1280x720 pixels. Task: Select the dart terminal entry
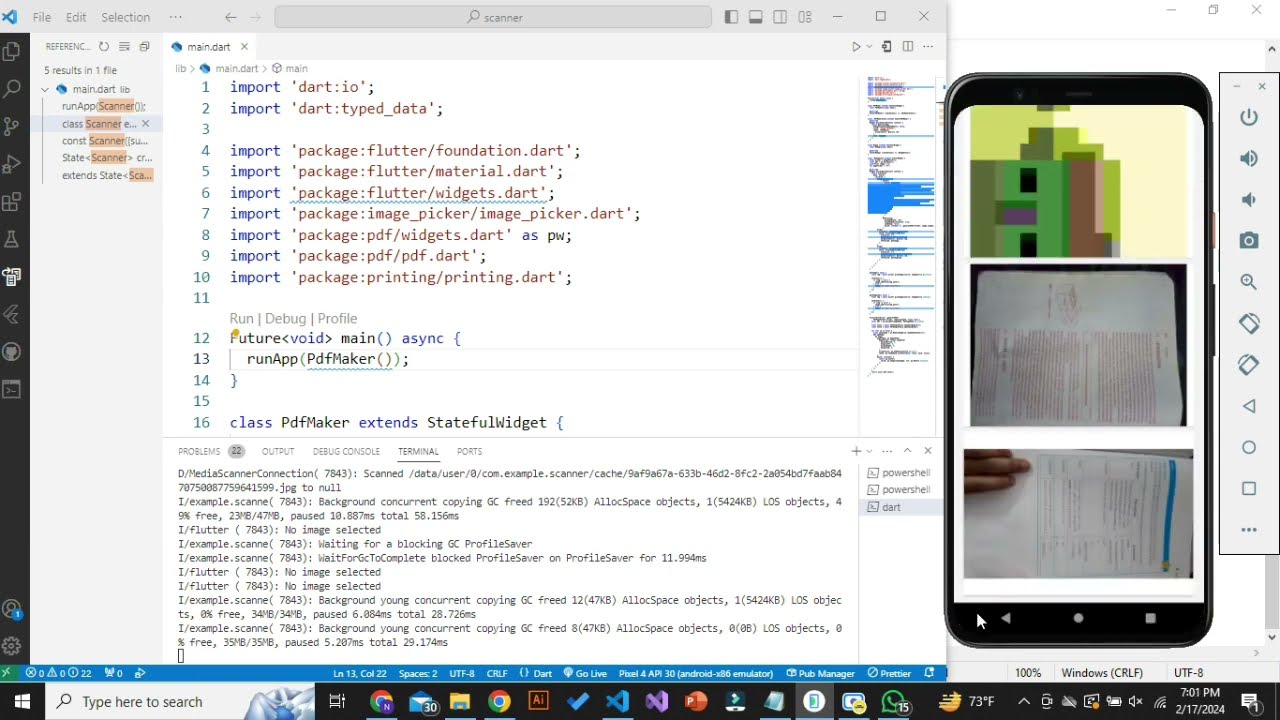(x=899, y=507)
